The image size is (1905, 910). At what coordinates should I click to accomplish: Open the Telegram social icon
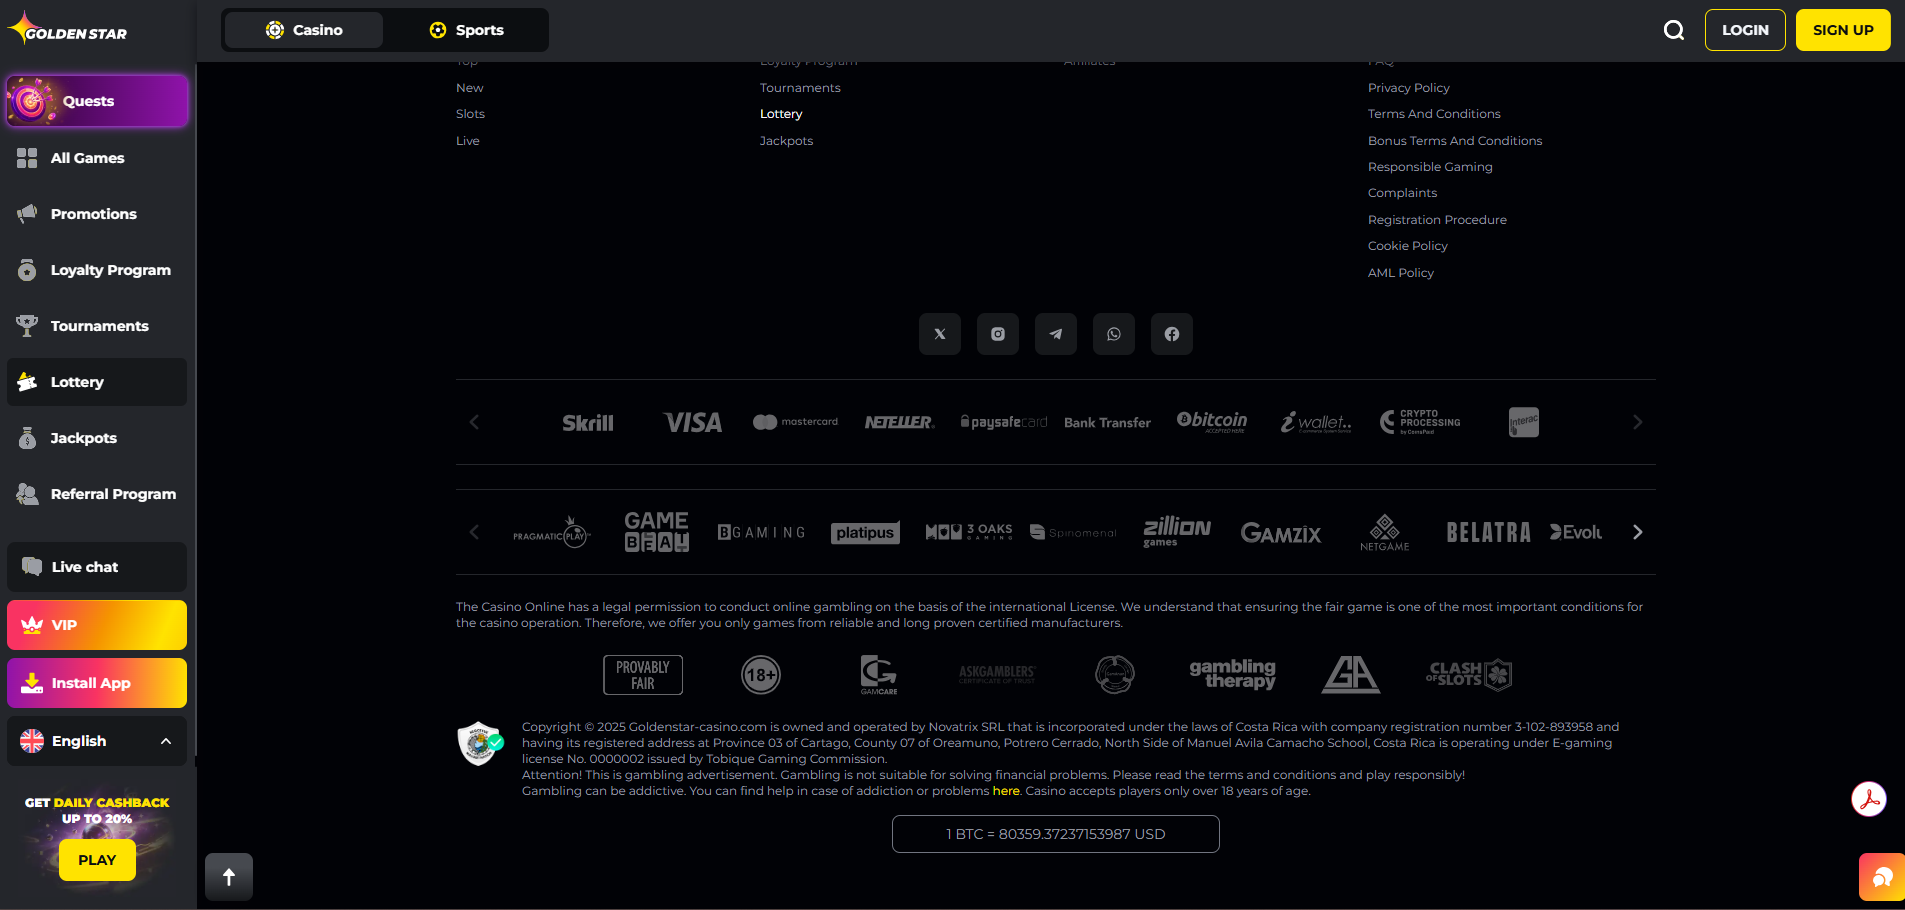click(1056, 334)
